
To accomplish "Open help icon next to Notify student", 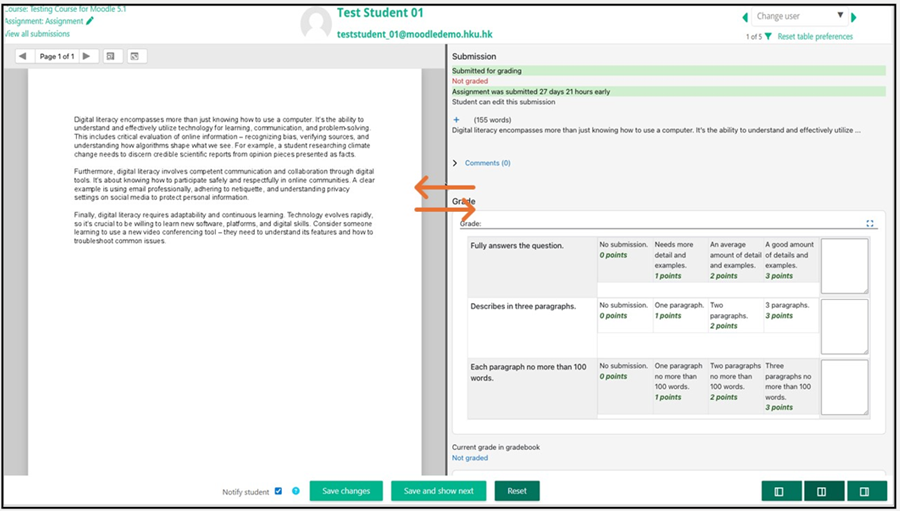I will (295, 491).
